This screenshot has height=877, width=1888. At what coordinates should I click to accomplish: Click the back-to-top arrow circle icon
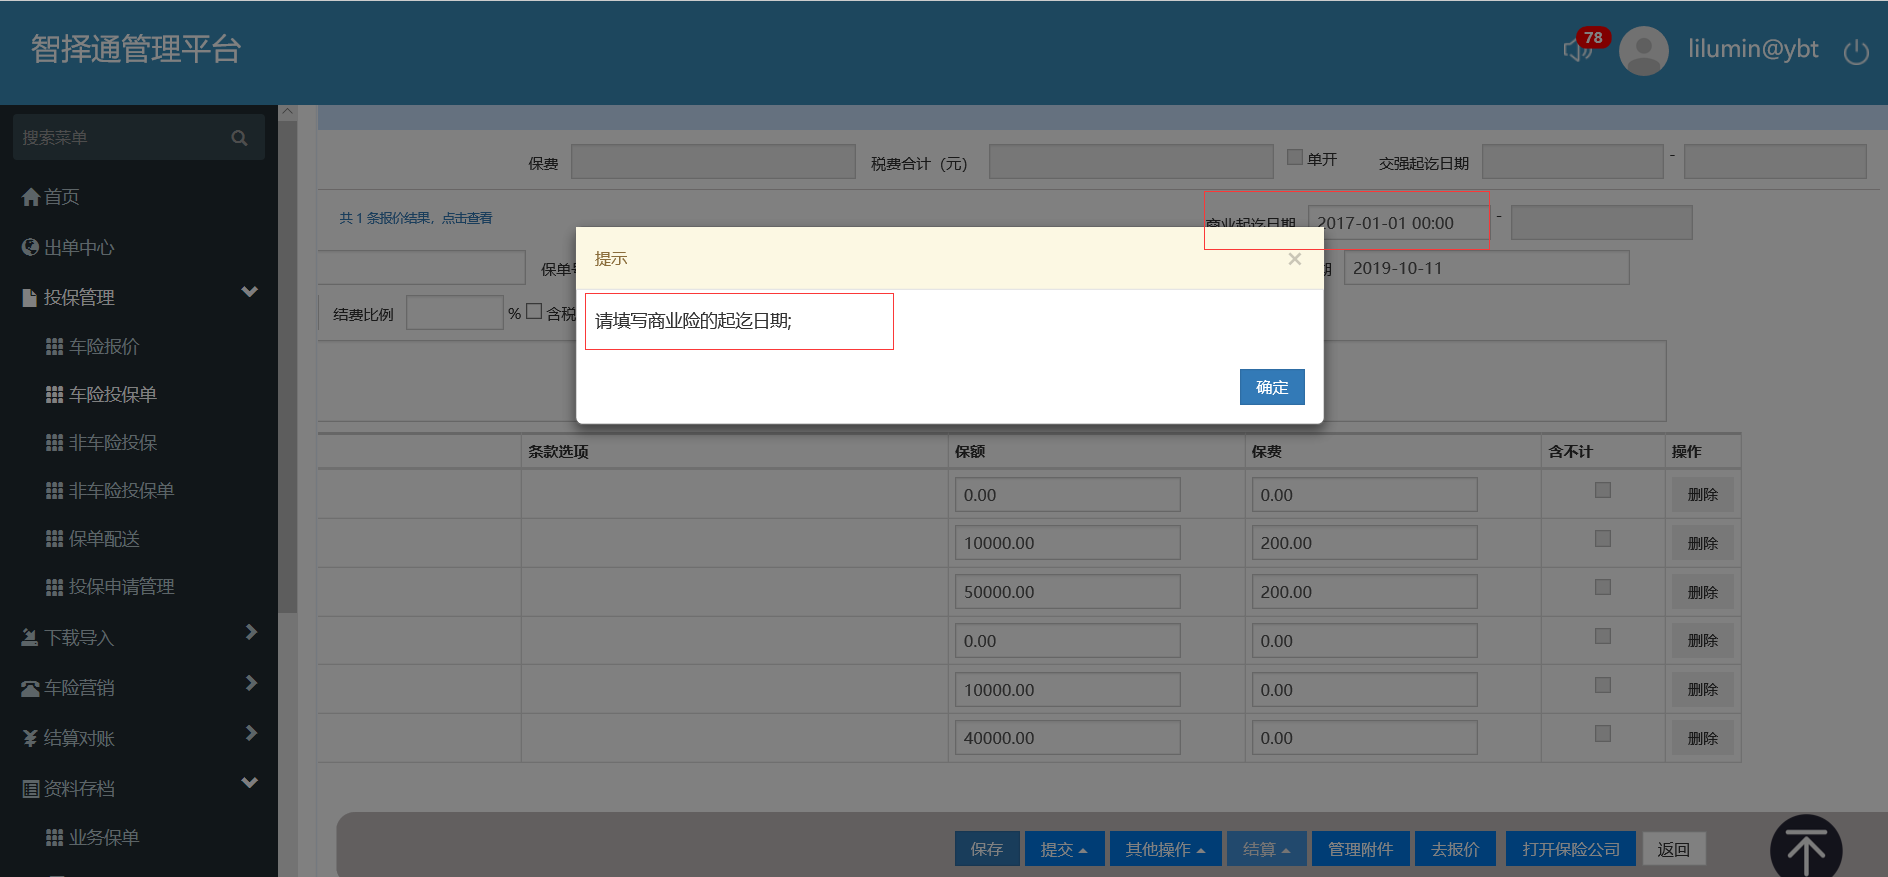tap(1806, 851)
